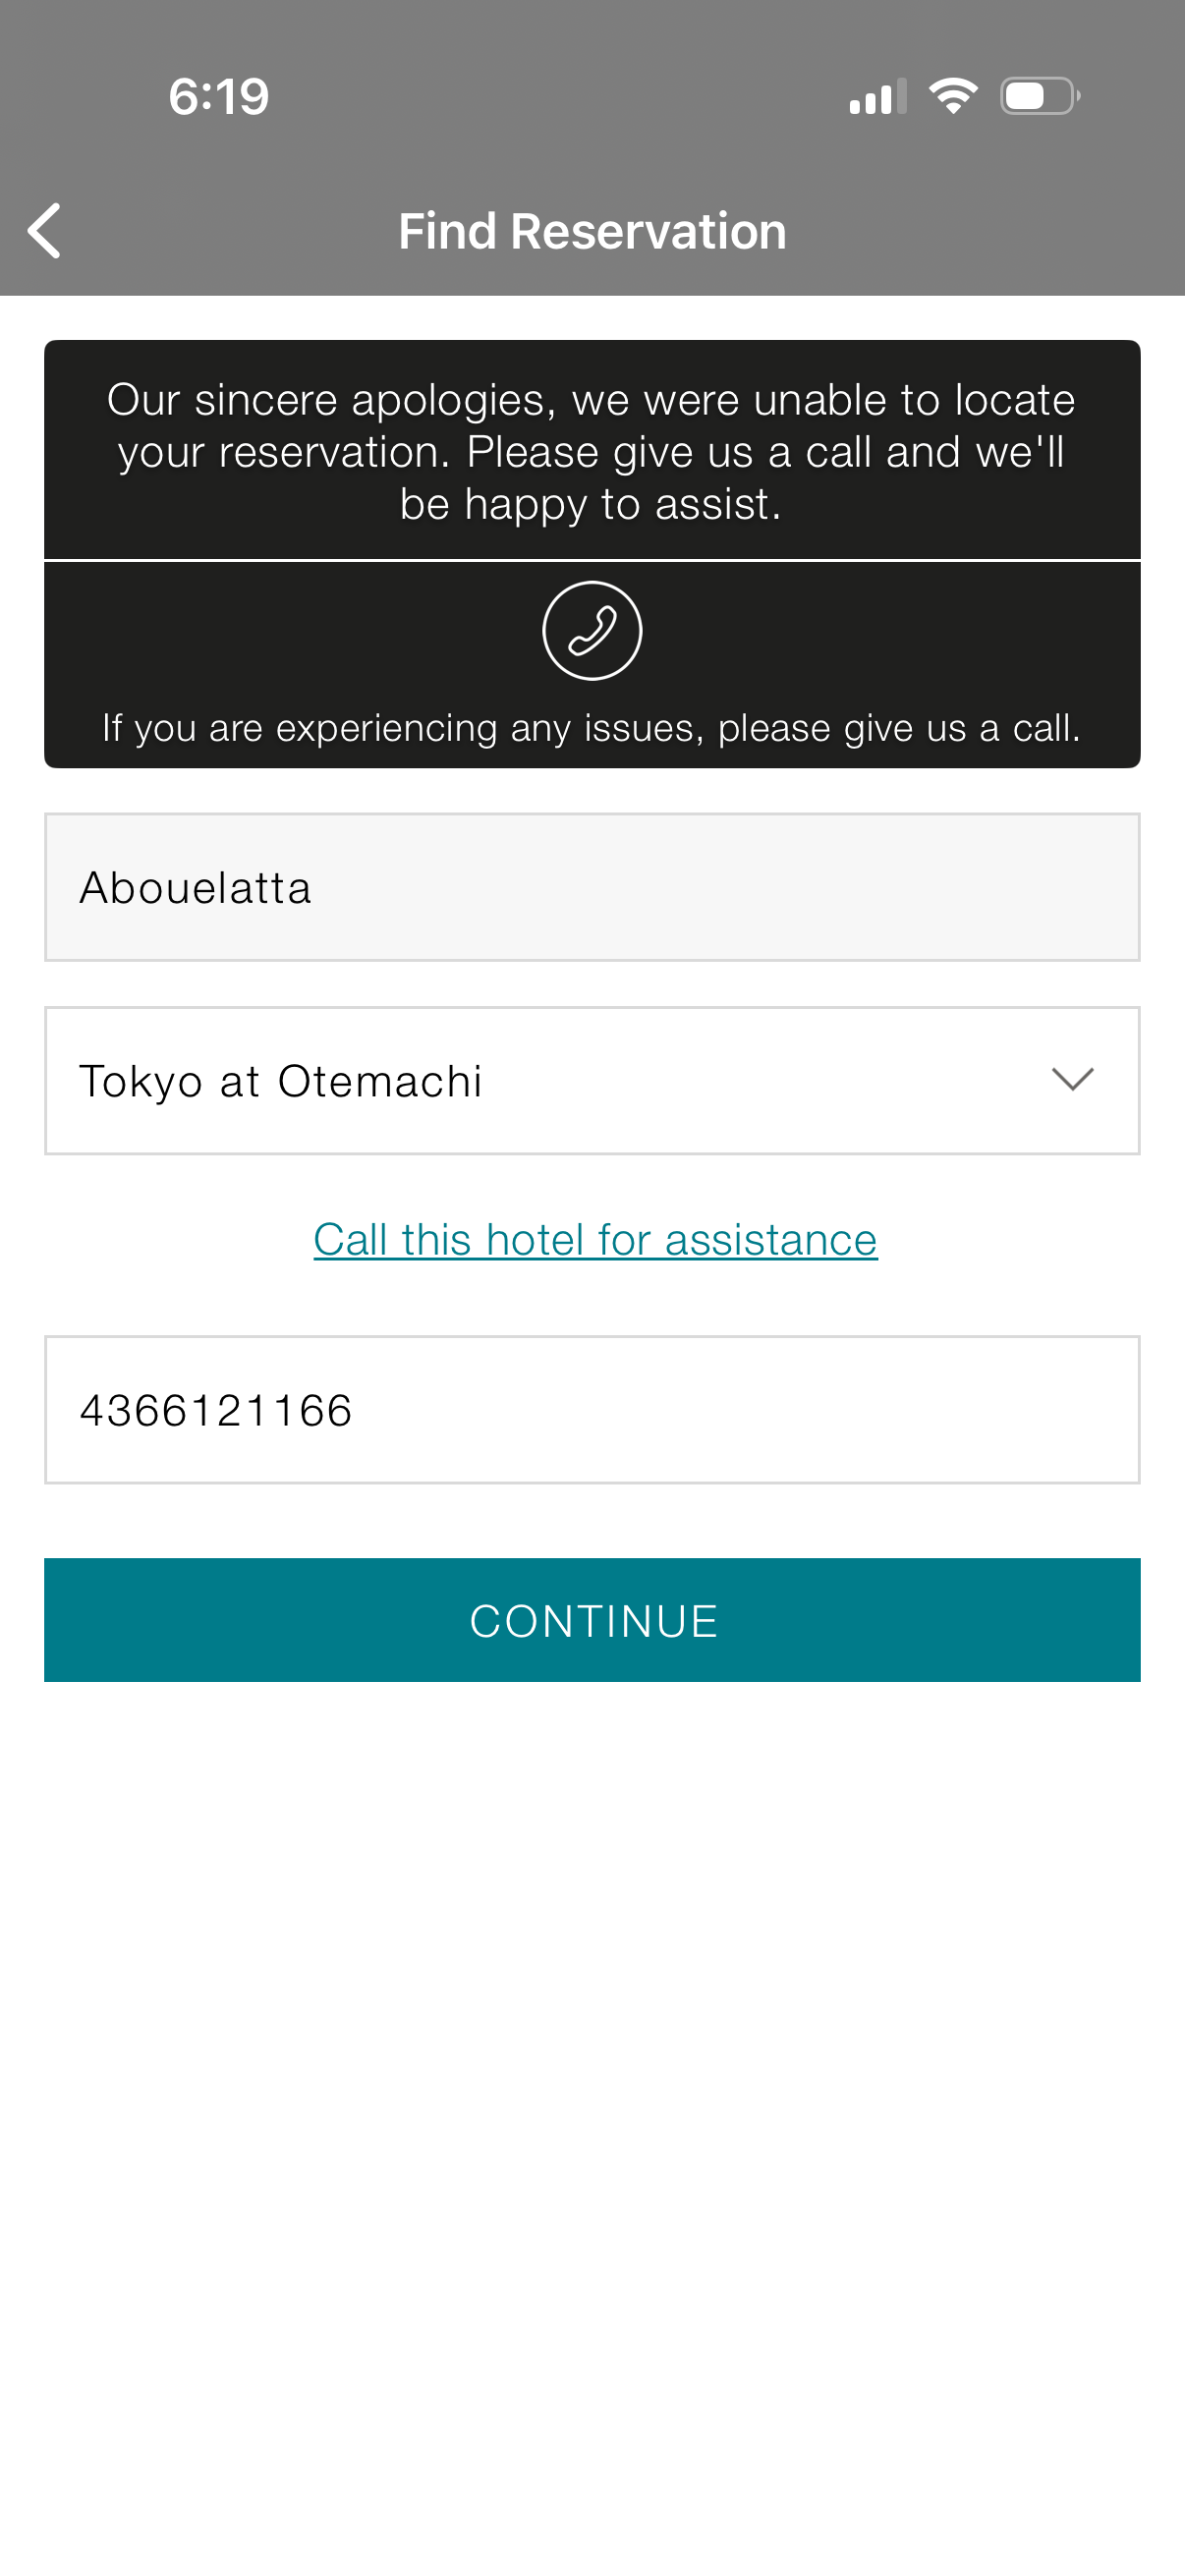Tap the circled phone call icon
This screenshot has width=1185, height=2576.
coord(592,630)
